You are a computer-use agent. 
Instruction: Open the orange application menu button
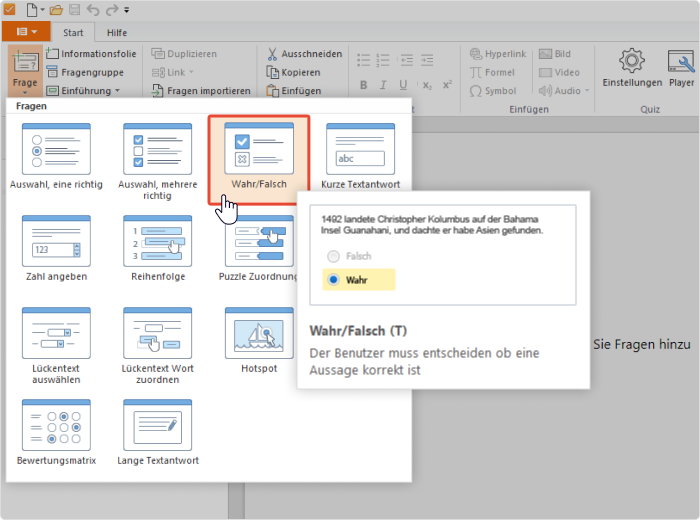point(26,32)
